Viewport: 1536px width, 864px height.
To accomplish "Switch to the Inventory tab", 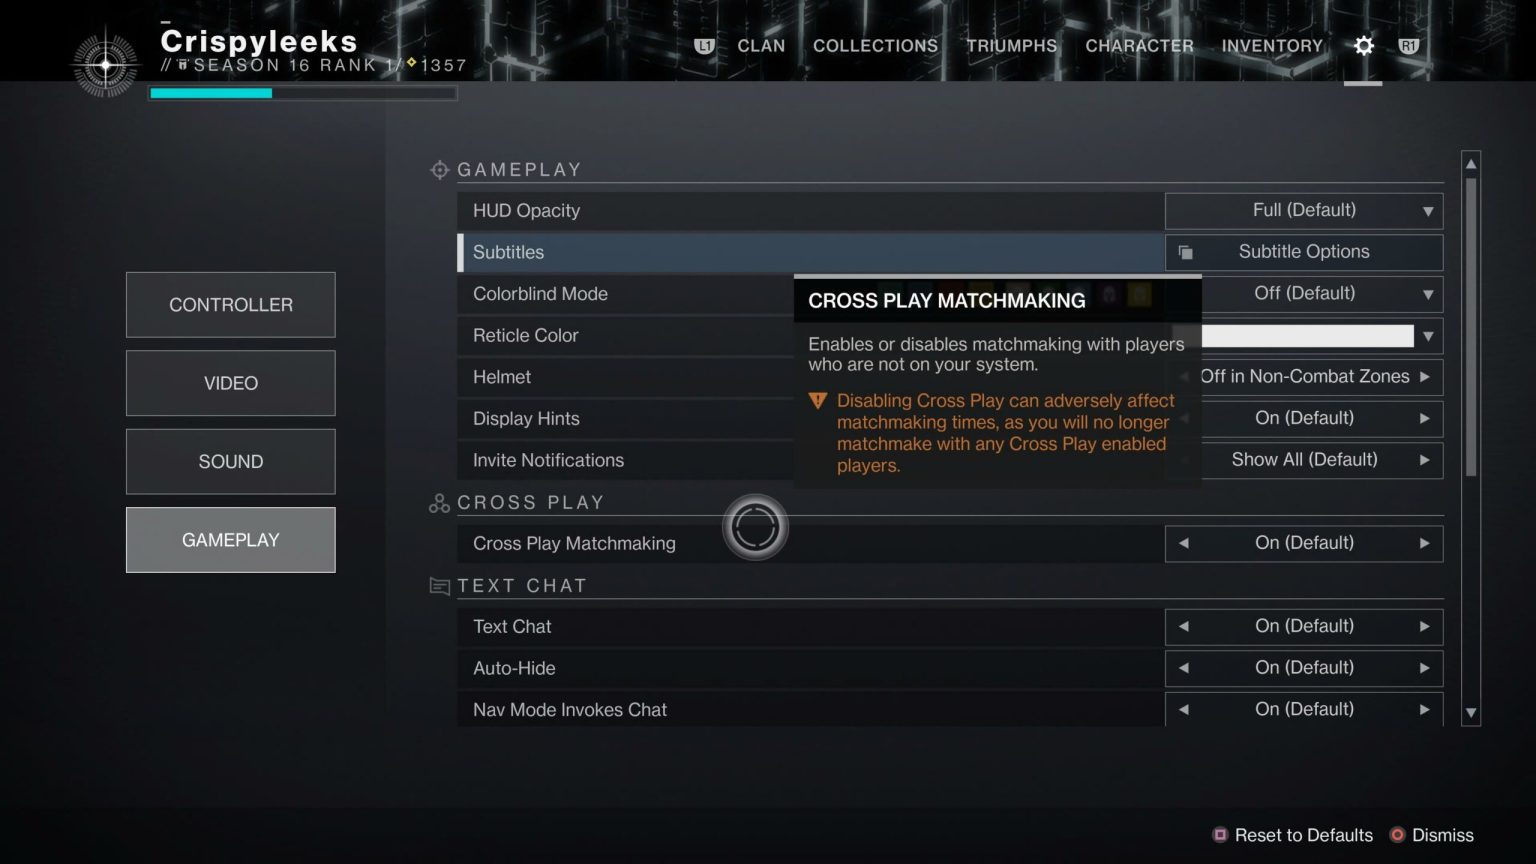I will coord(1271,46).
